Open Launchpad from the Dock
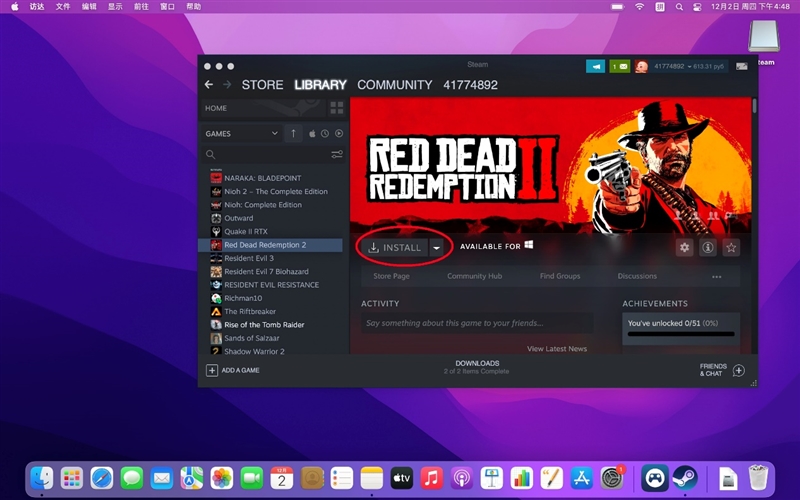Viewport: 800px width, 500px height. [72, 478]
